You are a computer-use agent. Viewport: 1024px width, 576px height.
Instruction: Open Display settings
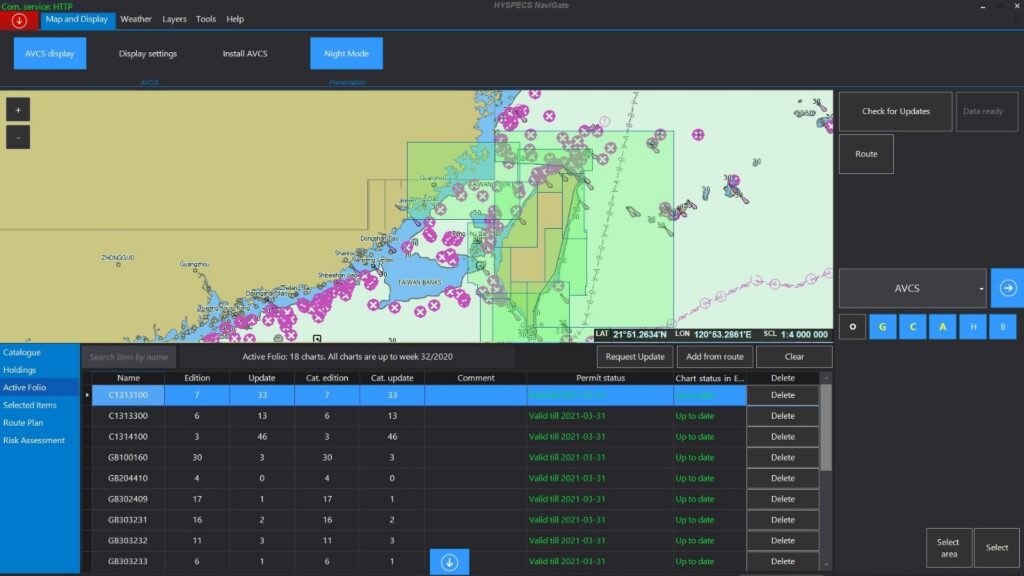coord(148,54)
